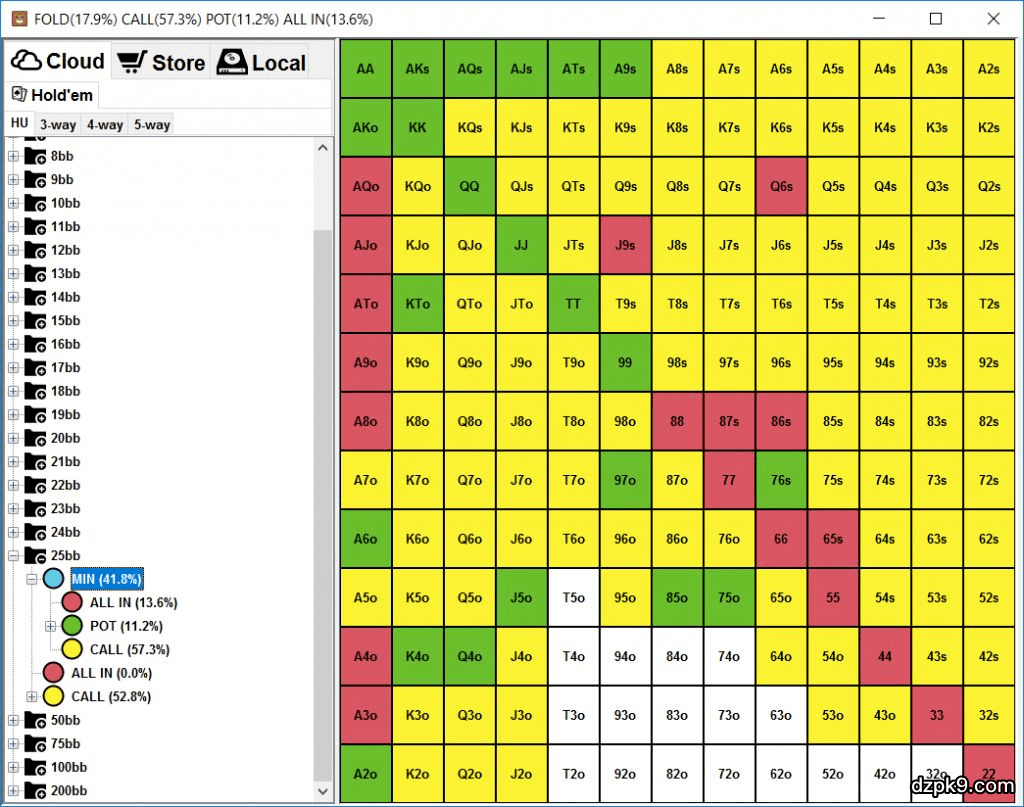The image size is (1024, 807).
Task: Click the folder icon for 100bb
Action: 36,767
